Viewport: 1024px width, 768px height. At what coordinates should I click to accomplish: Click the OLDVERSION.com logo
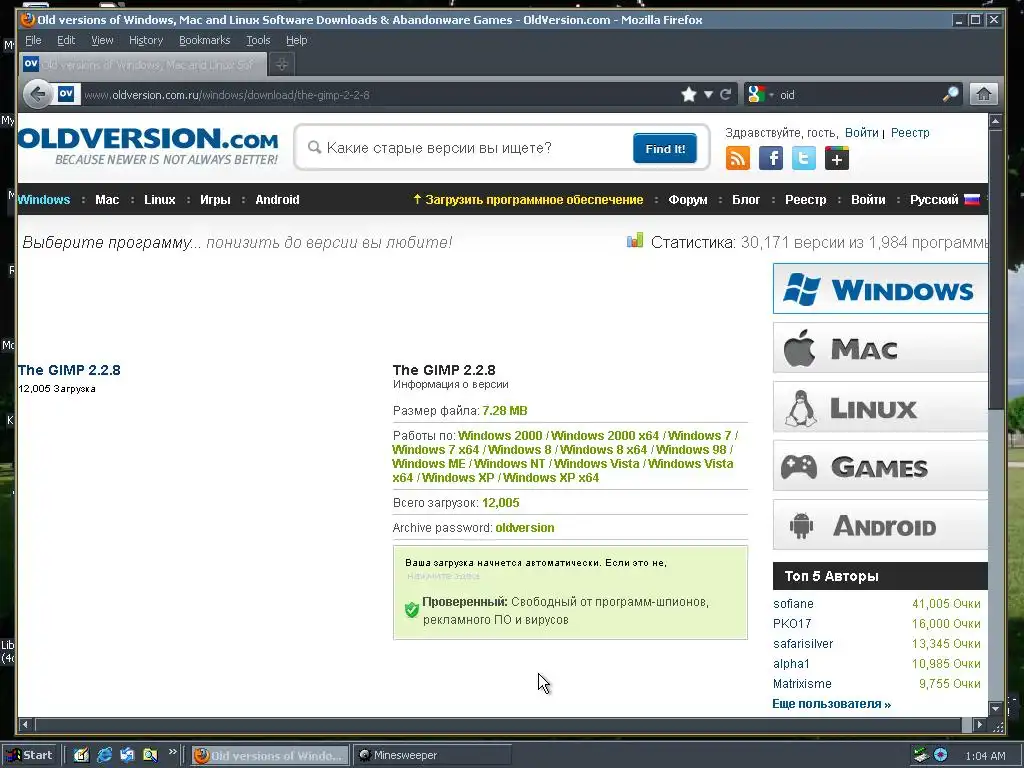click(148, 146)
